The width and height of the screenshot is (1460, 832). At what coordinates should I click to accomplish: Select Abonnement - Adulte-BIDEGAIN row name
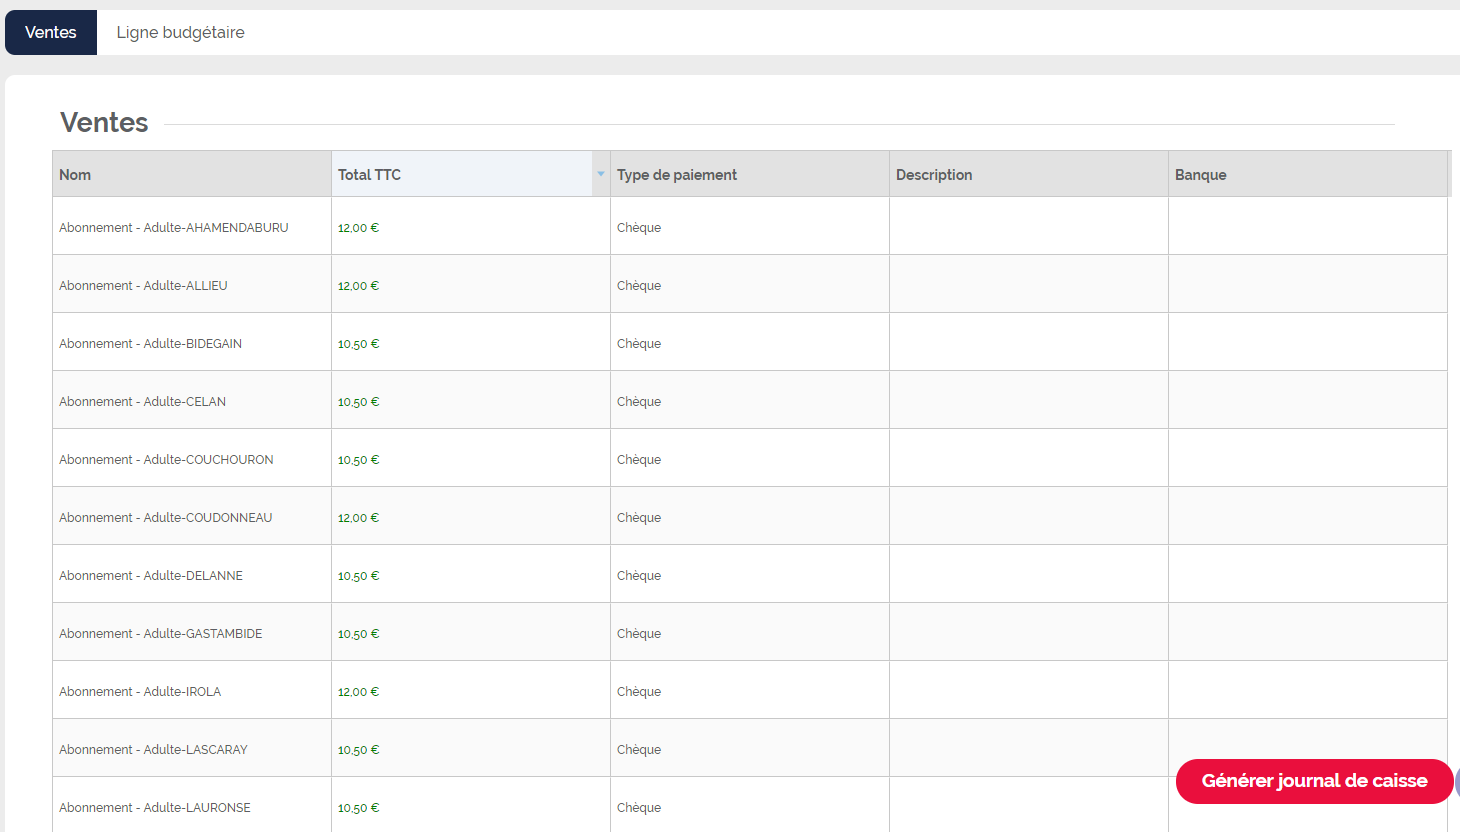(x=150, y=344)
